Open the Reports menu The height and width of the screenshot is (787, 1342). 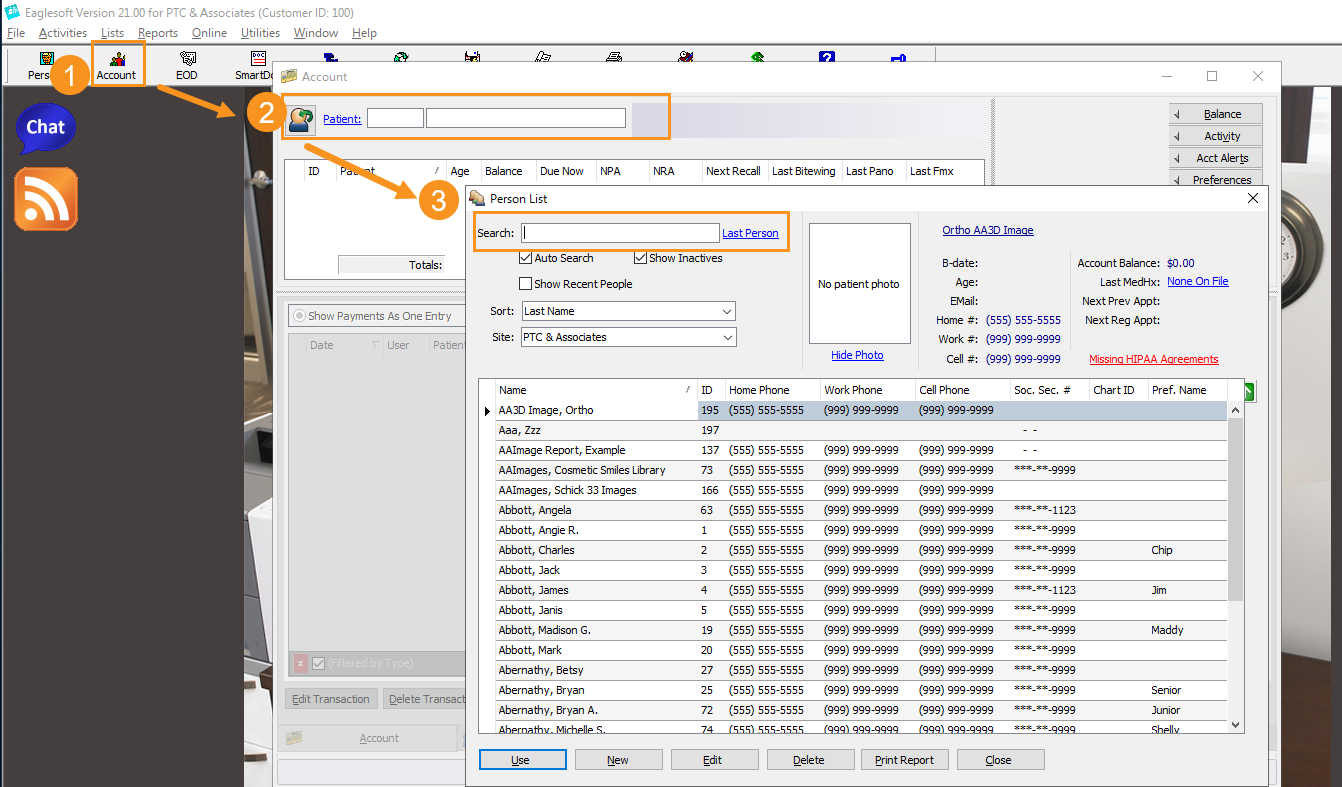coord(158,33)
